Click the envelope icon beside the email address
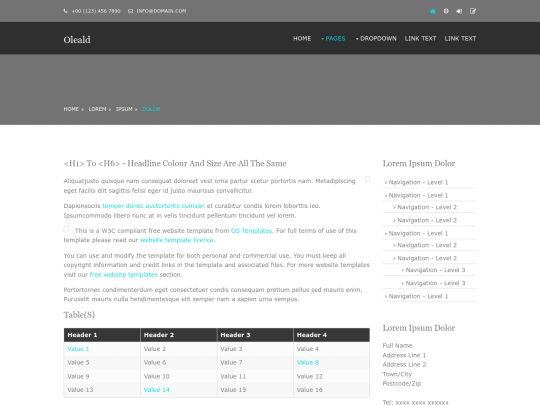This screenshot has height=405, width=540. pos(130,11)
